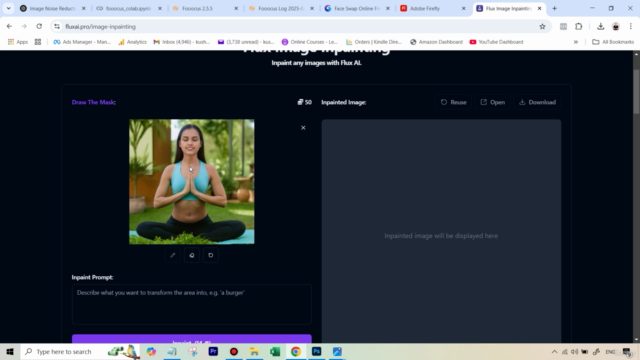This screenshot has width=640, height=360.
Task: Open the tab search dropdown arrow
Action: tap(8, 8)
